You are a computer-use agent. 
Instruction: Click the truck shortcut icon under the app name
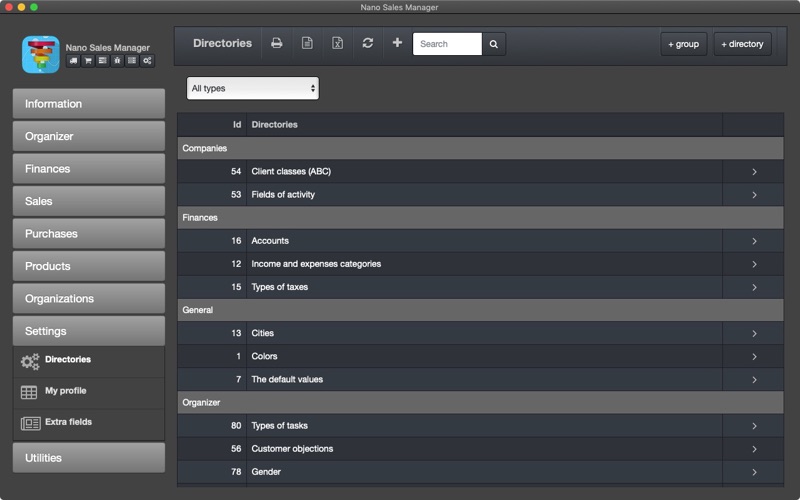pyautogui.click(x=73, y=61)
